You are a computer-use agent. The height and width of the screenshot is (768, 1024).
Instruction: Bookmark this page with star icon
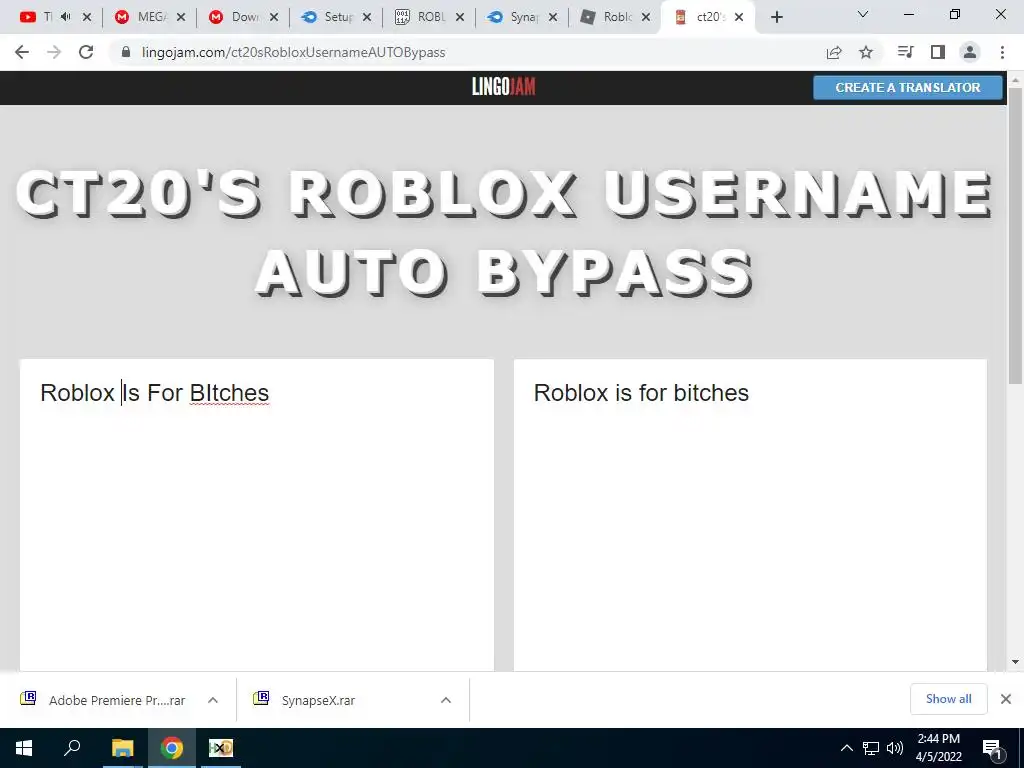tap(866, 52)
